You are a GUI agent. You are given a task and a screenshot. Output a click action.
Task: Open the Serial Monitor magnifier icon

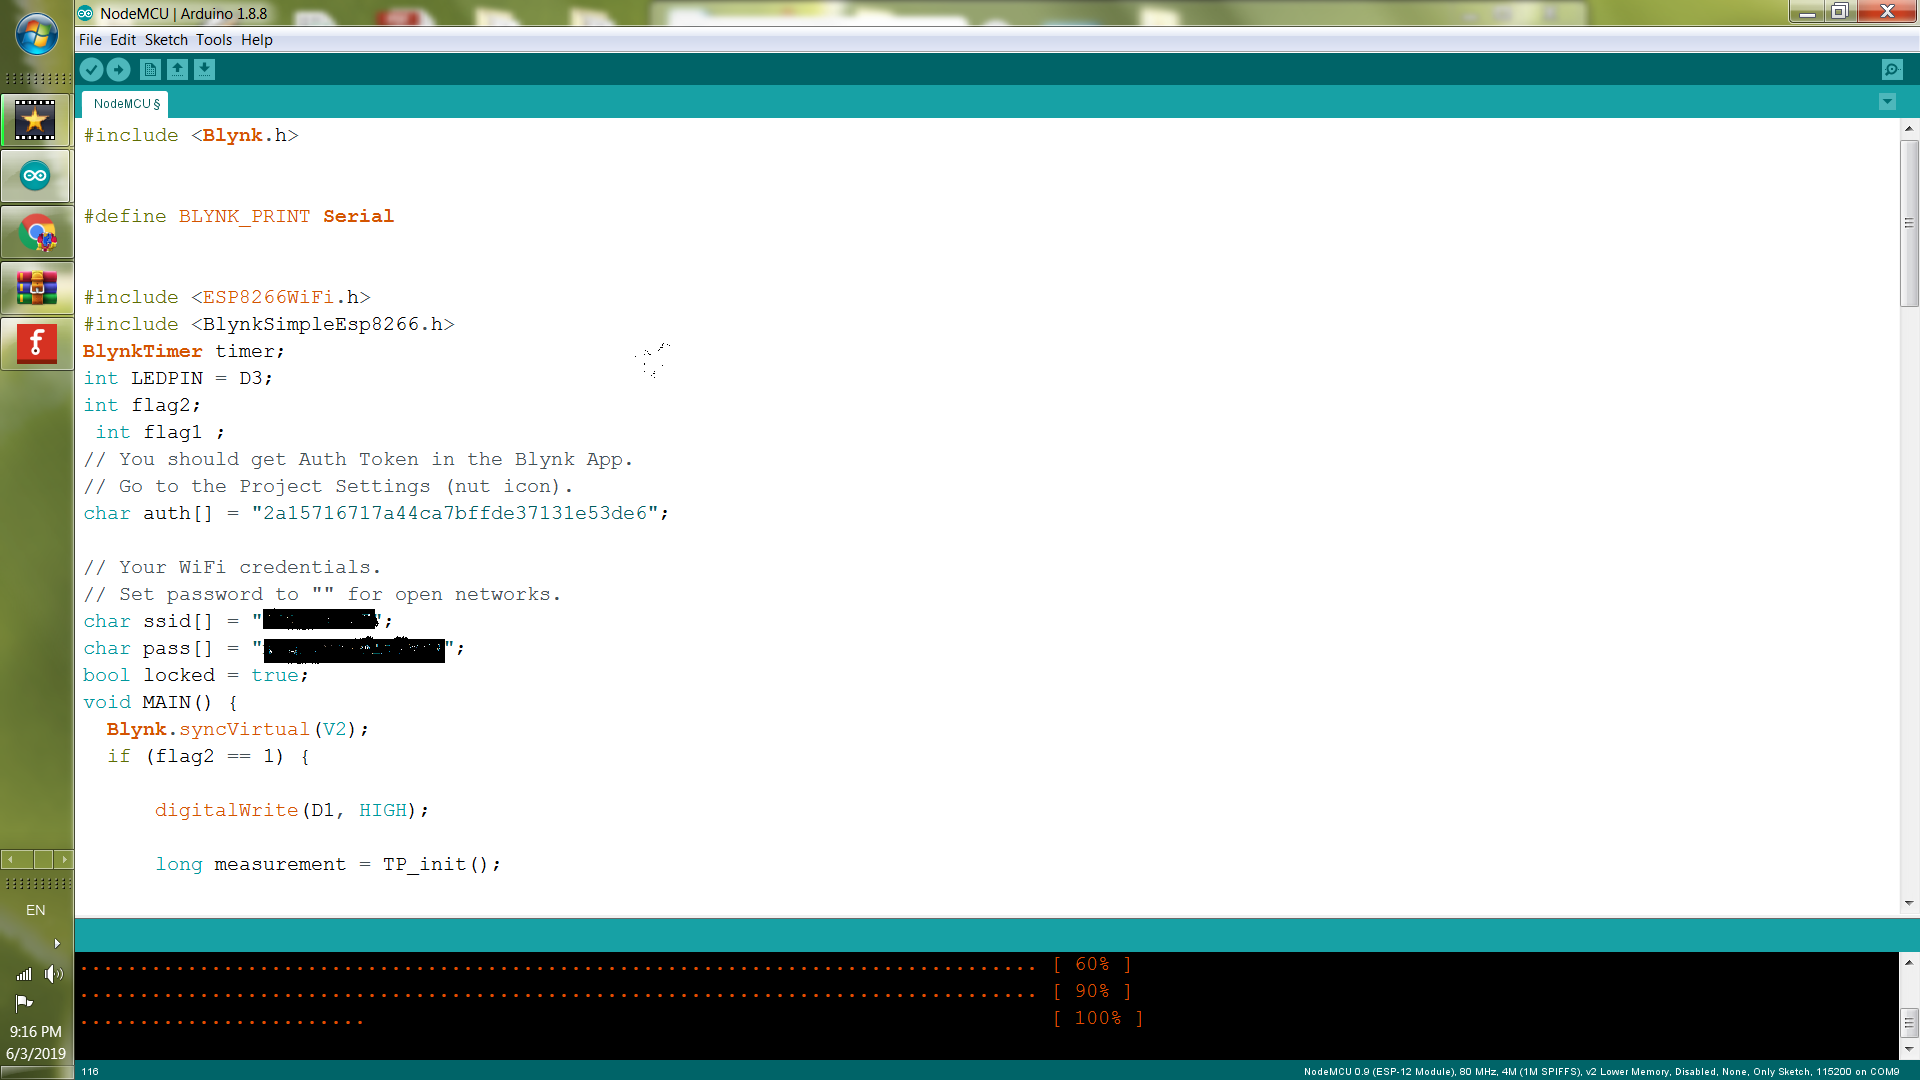pos(1893,69)
